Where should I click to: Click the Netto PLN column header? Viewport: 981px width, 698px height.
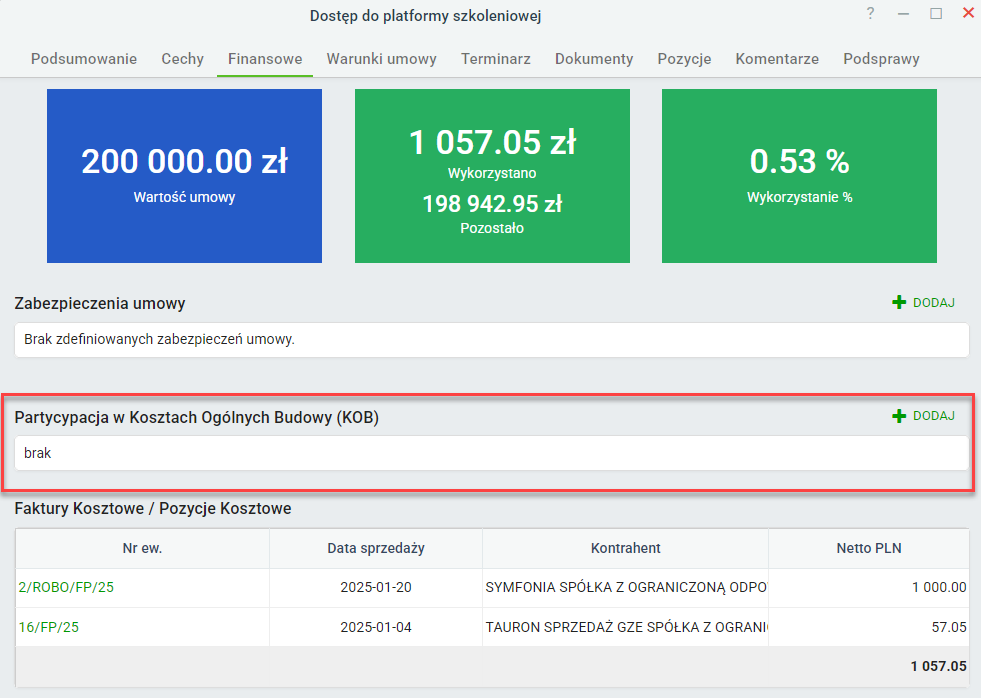click(868, 549)
